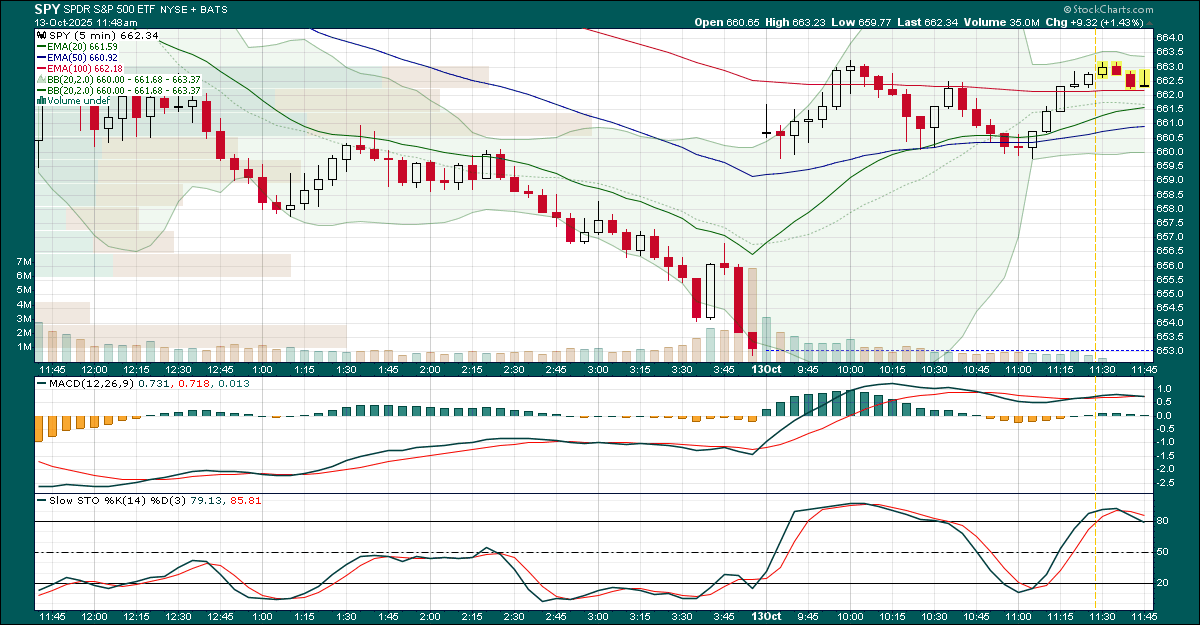Click the -1.0 label on MACD axis
The height and width of the screenshot is (625, 1200).
click(1166, 441)
